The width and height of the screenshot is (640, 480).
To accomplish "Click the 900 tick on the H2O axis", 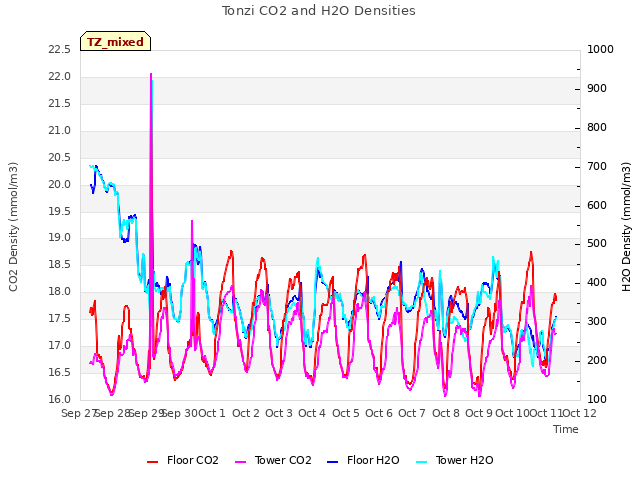I will [x=597, y=89].
